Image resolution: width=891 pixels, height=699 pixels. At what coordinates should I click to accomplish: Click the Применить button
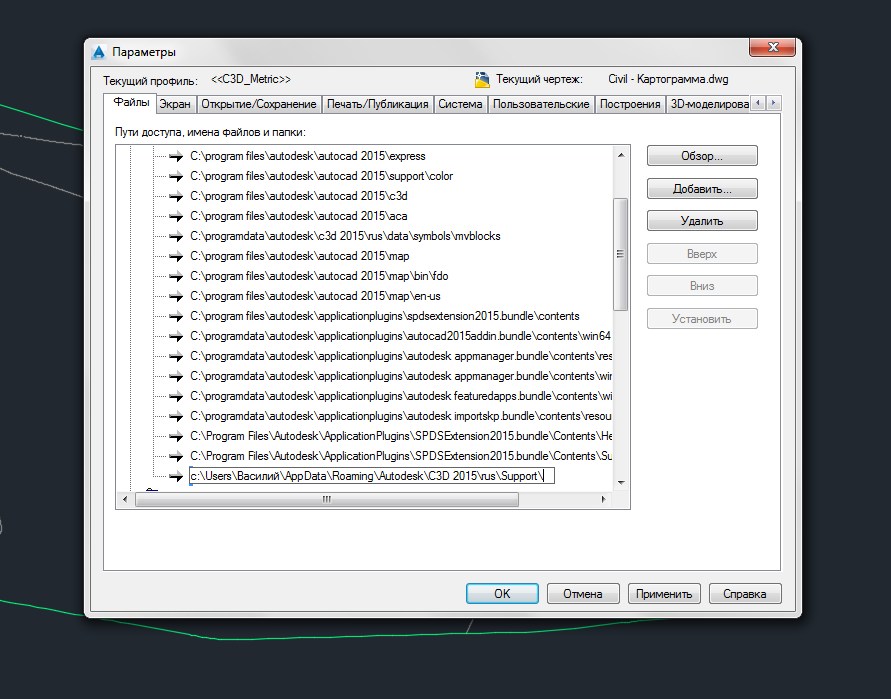664,594
